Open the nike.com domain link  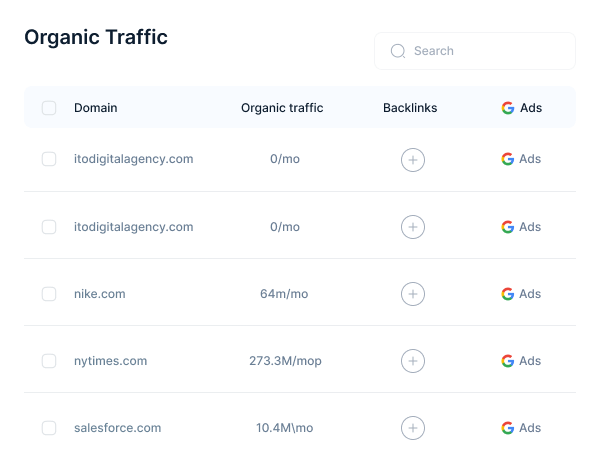100,294
